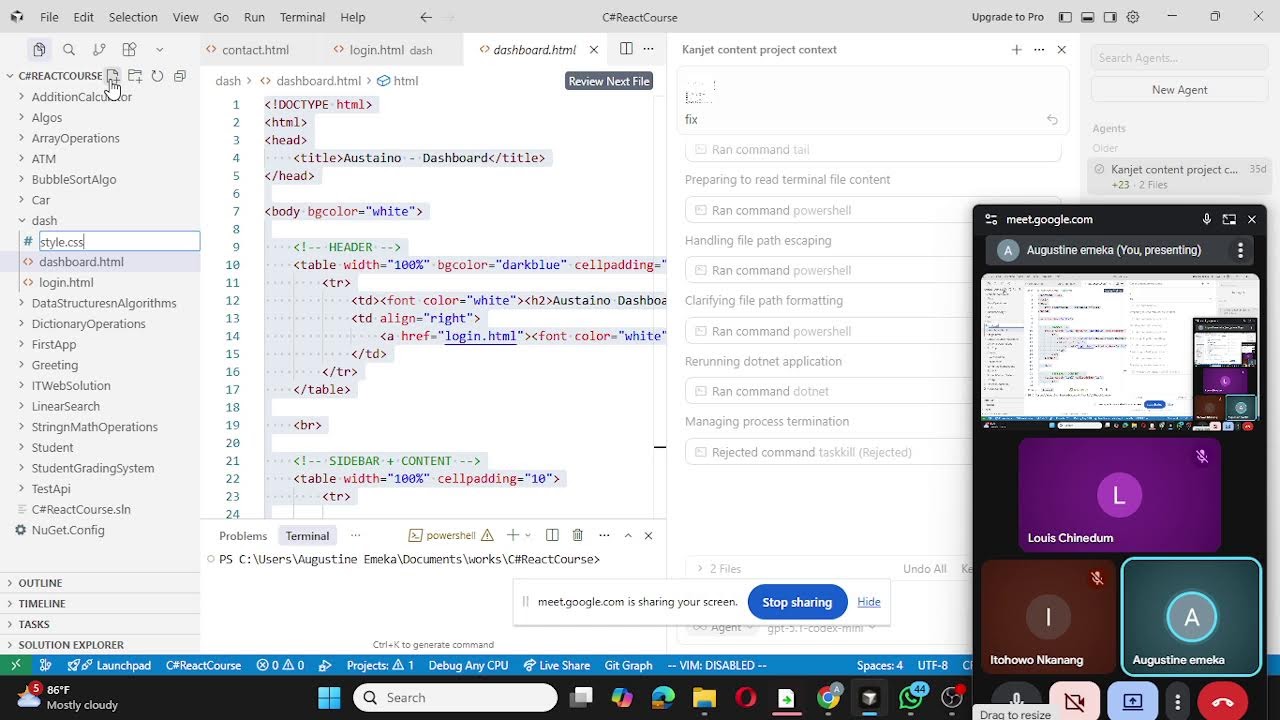Open the Explorer view in the activity bar
This screenshot has width=1280, height=720.
click(39, 49)
